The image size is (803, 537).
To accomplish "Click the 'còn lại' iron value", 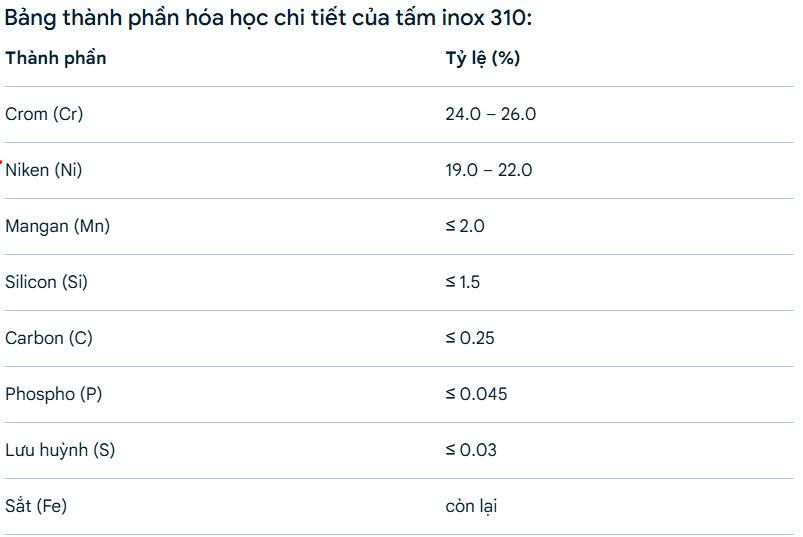I will click(x=471, y=506).
